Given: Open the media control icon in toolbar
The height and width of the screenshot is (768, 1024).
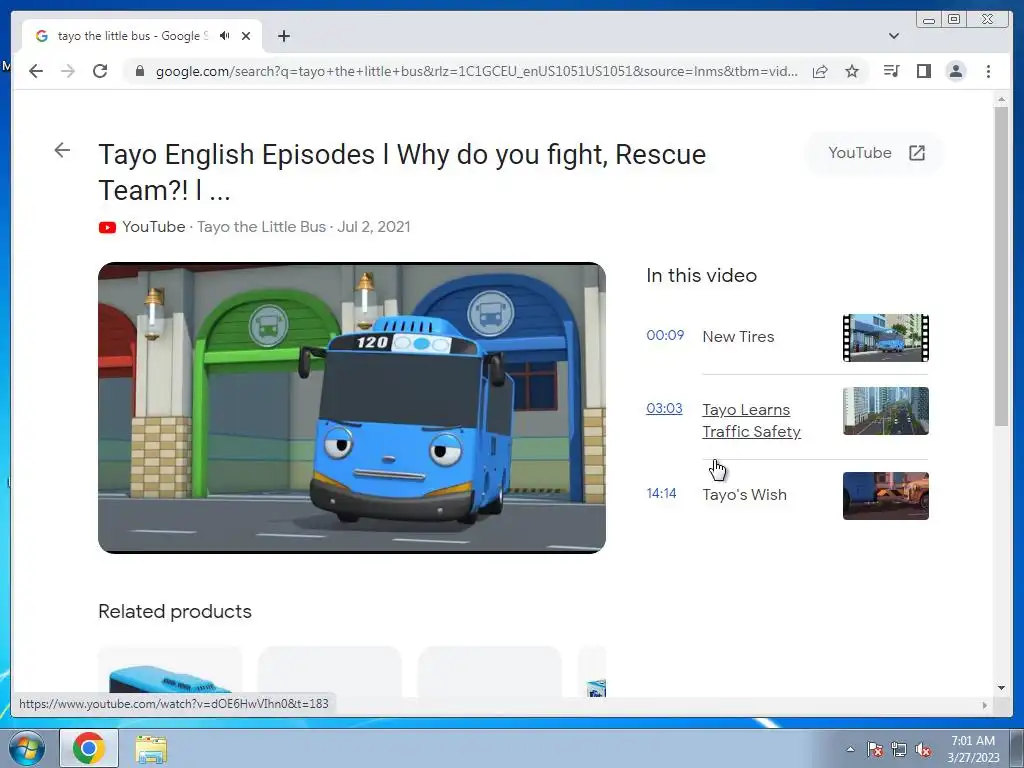Looking at the screenshot, I should tap(891, 71).
